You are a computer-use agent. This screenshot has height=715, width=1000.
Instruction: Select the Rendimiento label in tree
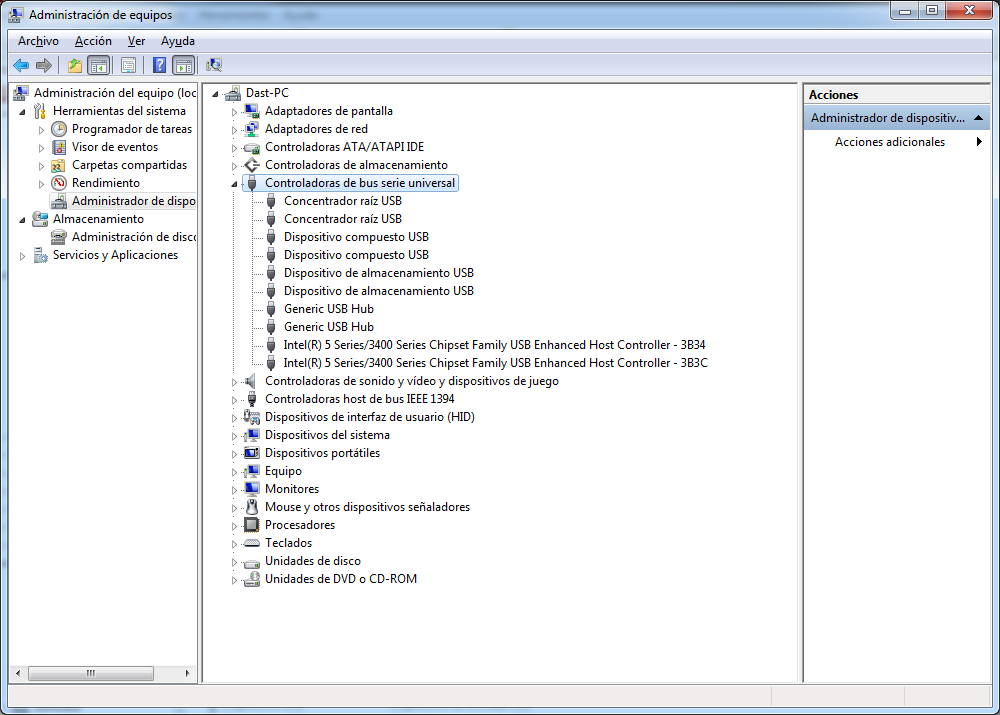tap(106, 183)
